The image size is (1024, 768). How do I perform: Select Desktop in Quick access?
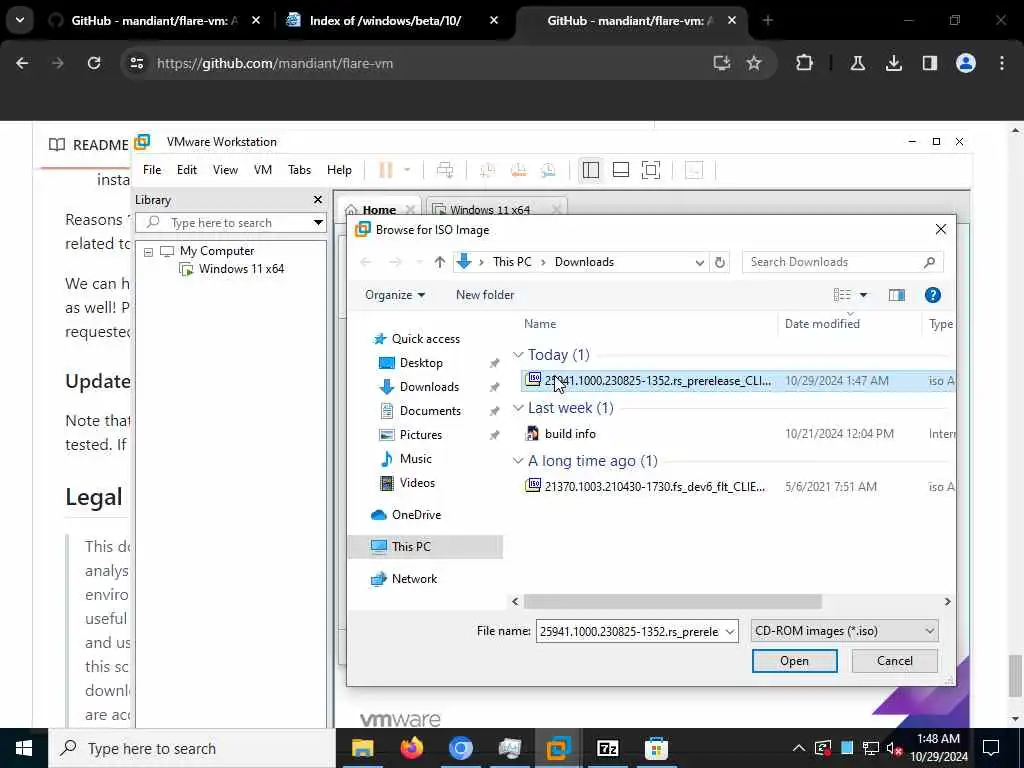421,363
